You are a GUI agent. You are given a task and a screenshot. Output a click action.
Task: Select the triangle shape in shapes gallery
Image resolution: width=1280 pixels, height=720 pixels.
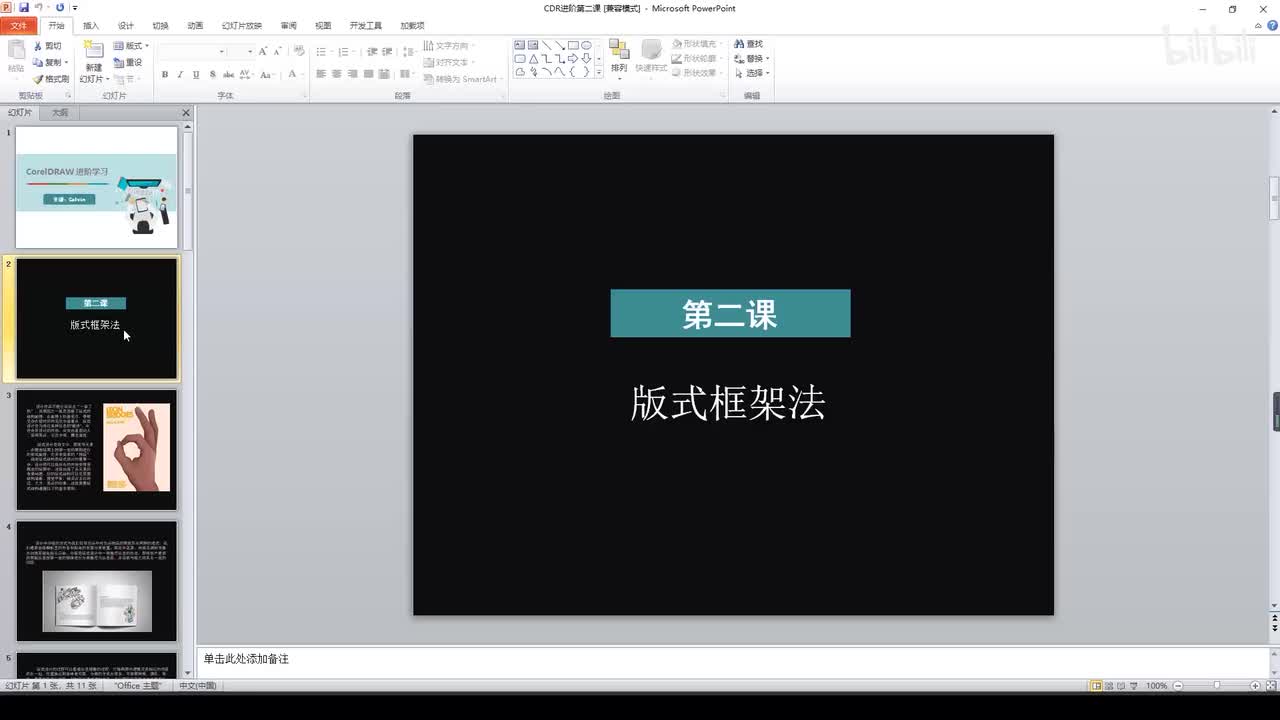coord(533,58)
